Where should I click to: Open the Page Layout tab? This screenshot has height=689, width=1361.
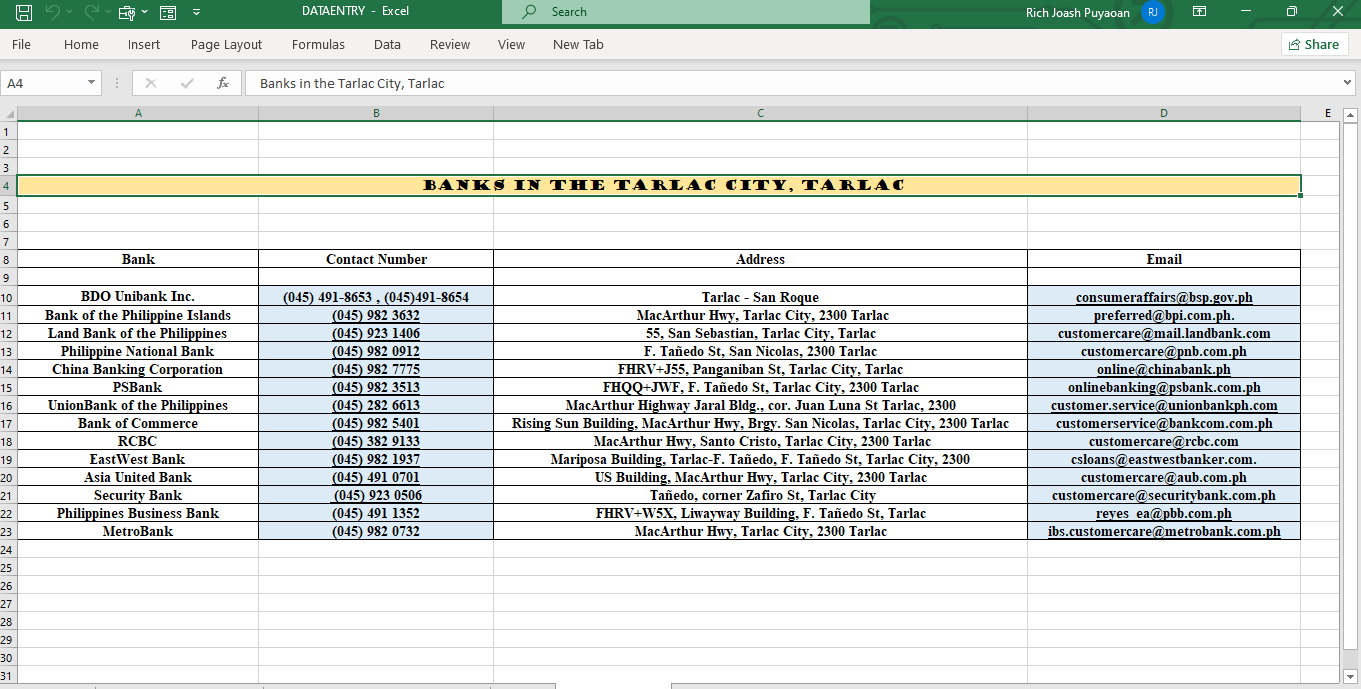[226, 44]
